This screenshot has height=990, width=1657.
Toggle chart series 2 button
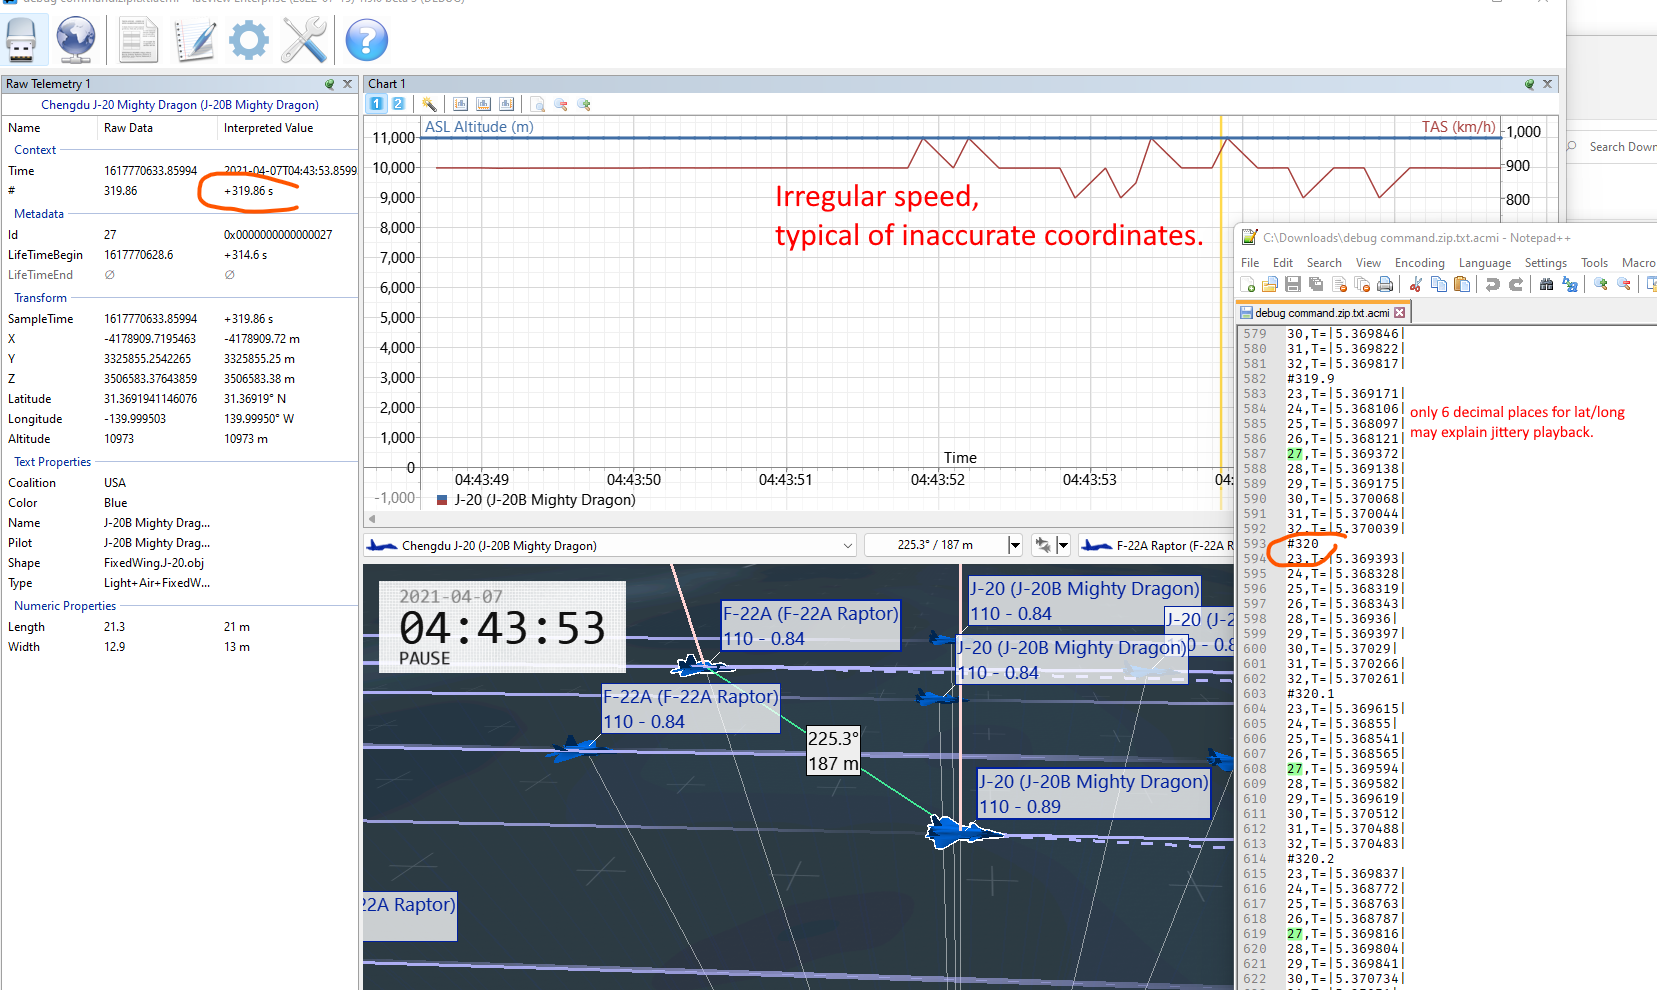(398, 104)
